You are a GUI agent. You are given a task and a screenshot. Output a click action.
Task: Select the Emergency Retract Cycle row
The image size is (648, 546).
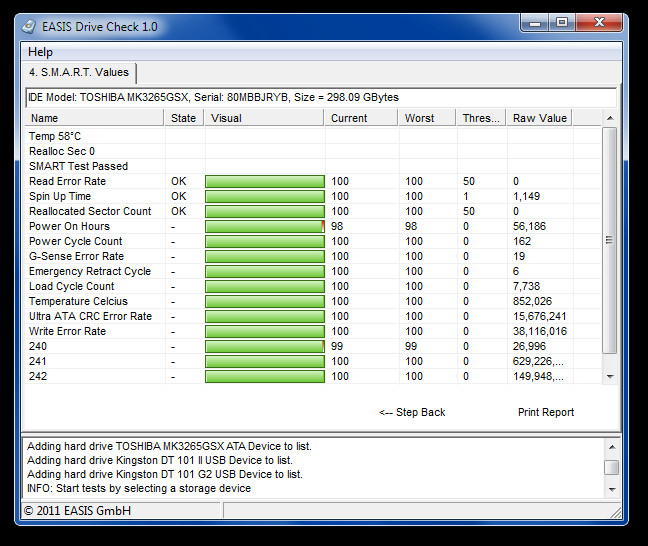313,271
